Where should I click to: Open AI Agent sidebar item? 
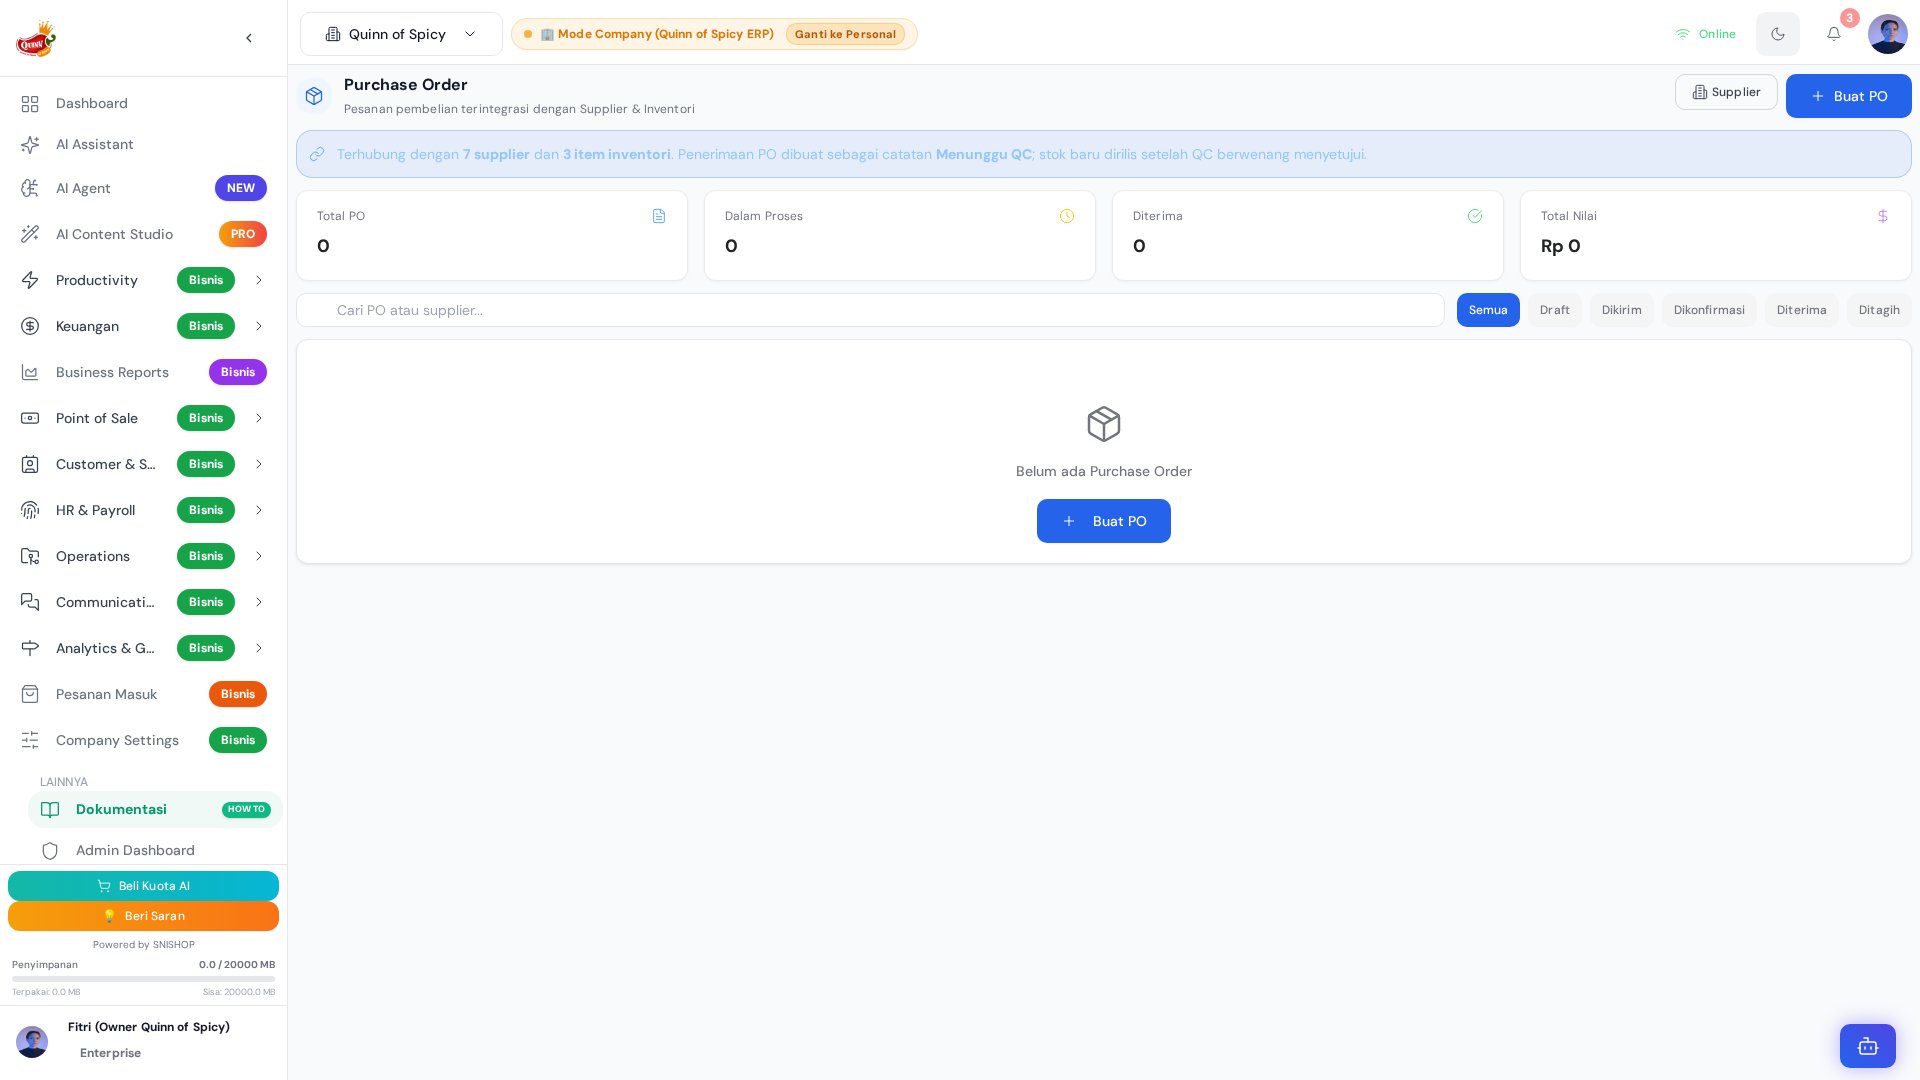click(143, 188)
